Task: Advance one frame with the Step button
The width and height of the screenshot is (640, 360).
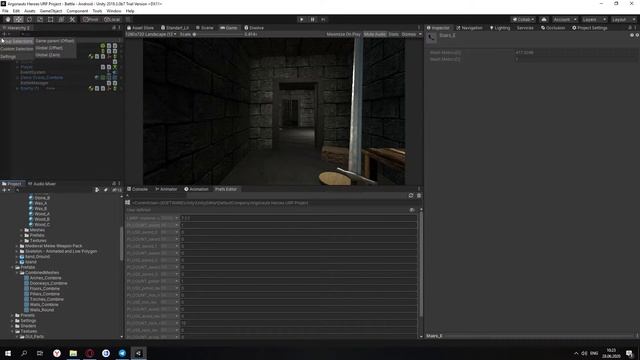Action: 324,20
